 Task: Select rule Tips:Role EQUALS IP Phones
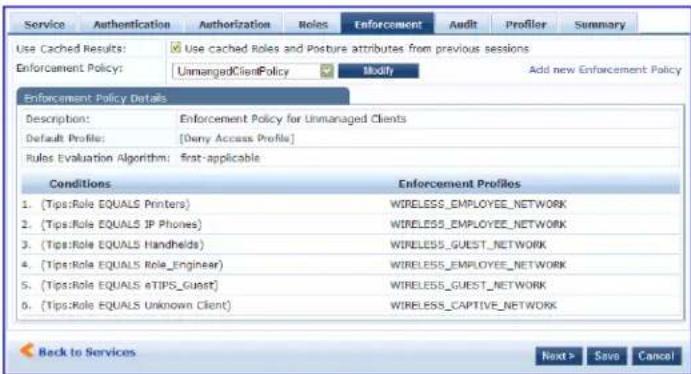pos(121,224)
